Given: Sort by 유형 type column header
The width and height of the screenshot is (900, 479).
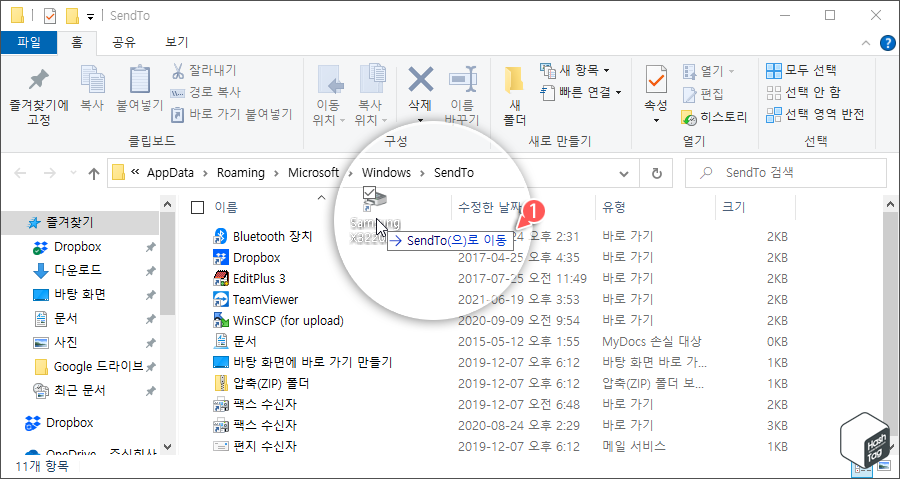Looking at the screenshot, I should (614, 208).
